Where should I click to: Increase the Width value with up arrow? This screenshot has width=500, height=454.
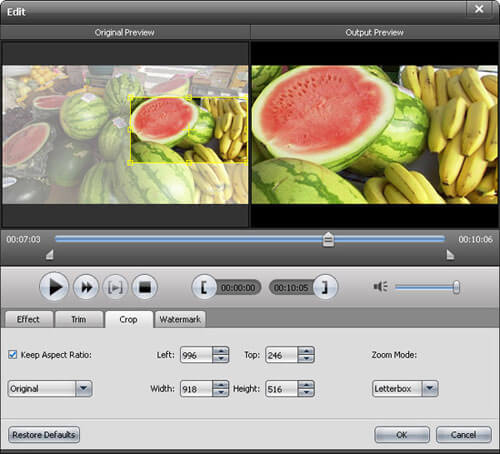coord(221,385)
